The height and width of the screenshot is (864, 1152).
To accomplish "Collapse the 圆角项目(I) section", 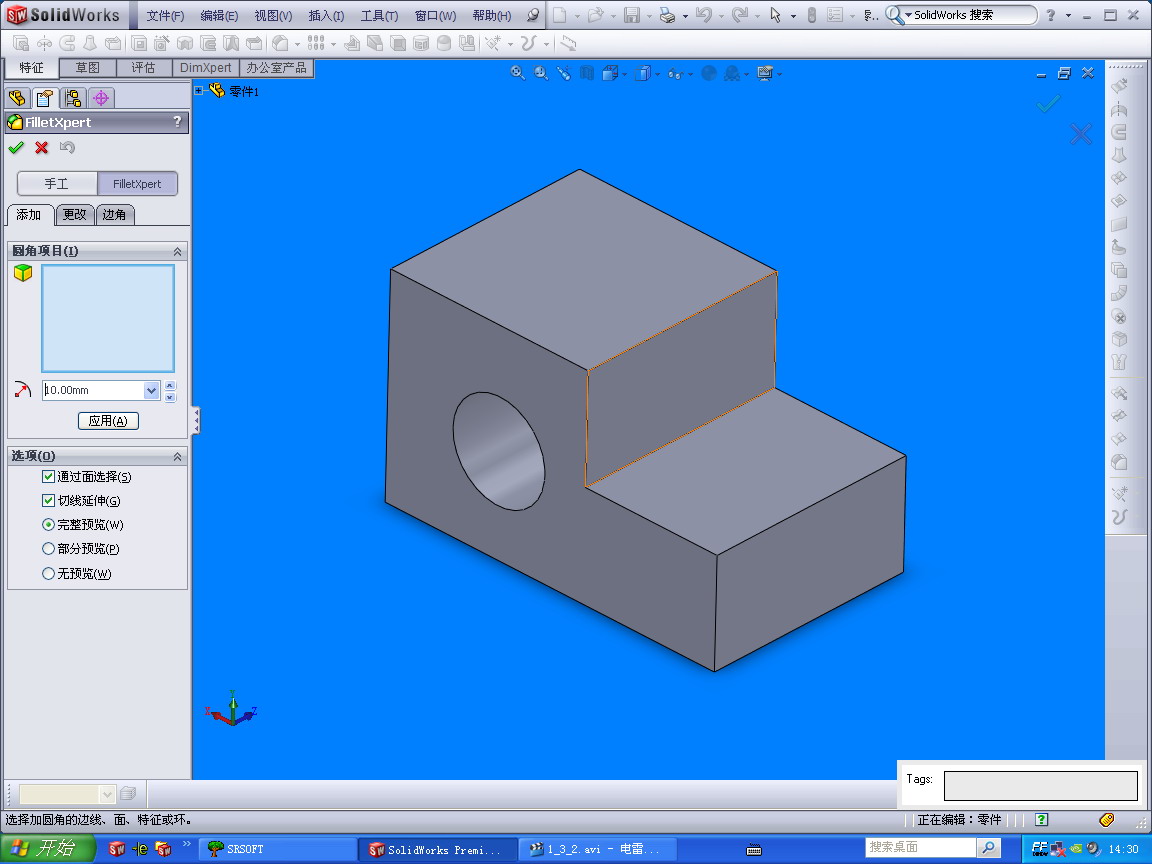I will pos(177,251).
